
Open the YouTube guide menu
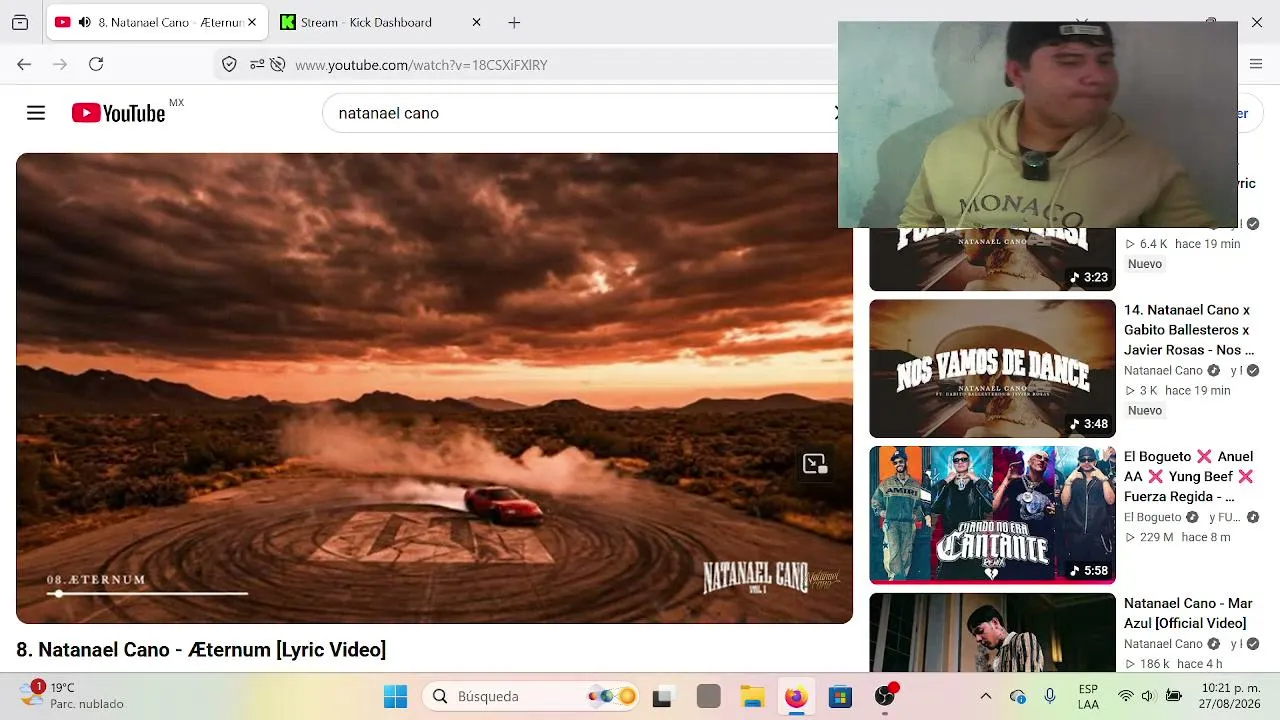pyautogui.click(x=36, y=113)
